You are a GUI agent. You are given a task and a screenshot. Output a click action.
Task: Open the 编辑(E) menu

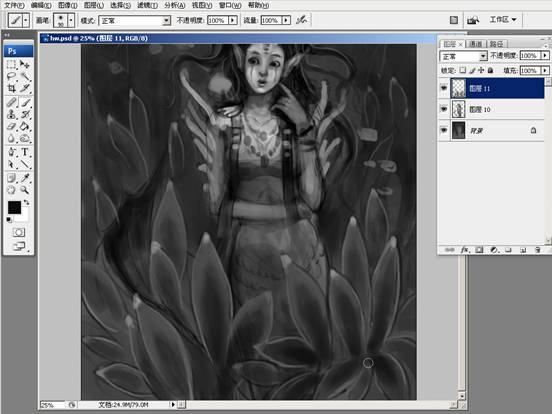click(41, 5)
